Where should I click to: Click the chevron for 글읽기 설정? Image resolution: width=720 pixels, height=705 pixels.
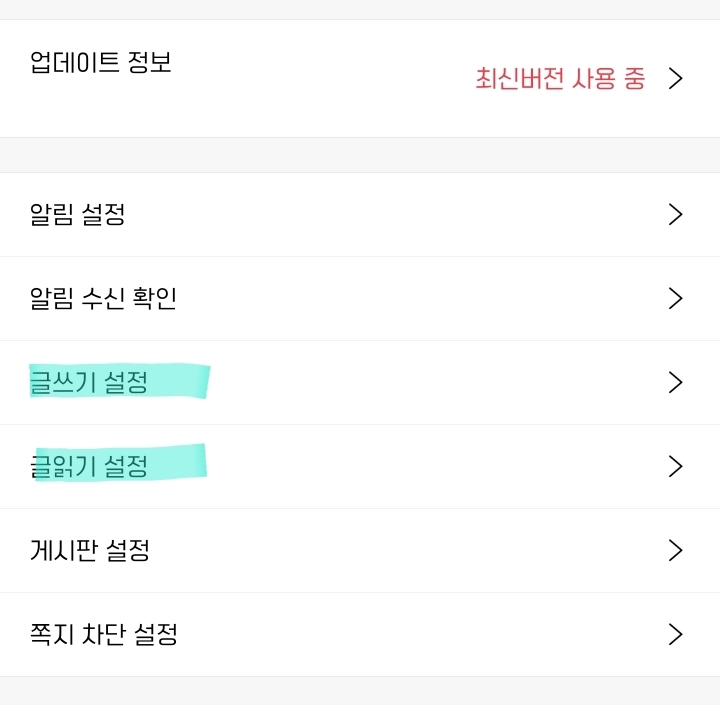tap(676, 466)
